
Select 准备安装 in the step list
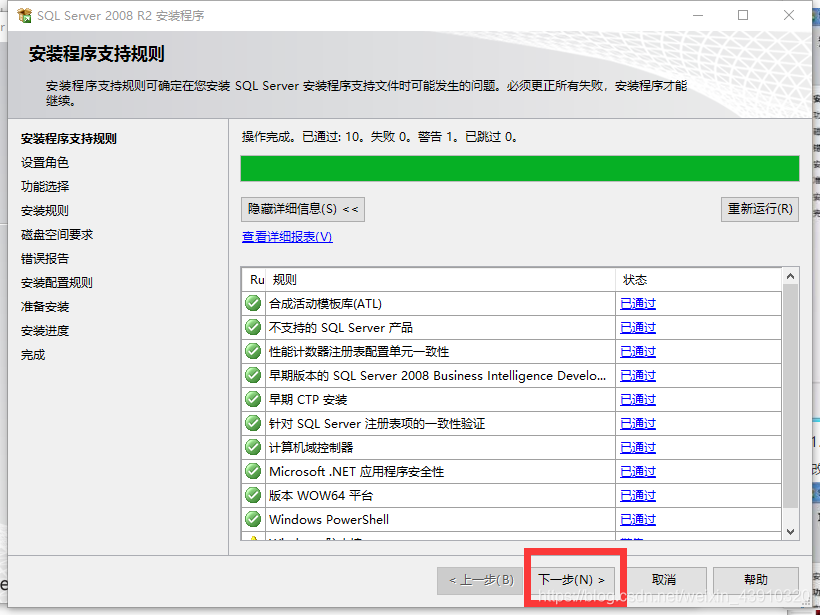pyautogui.click(x=44, y=307)
